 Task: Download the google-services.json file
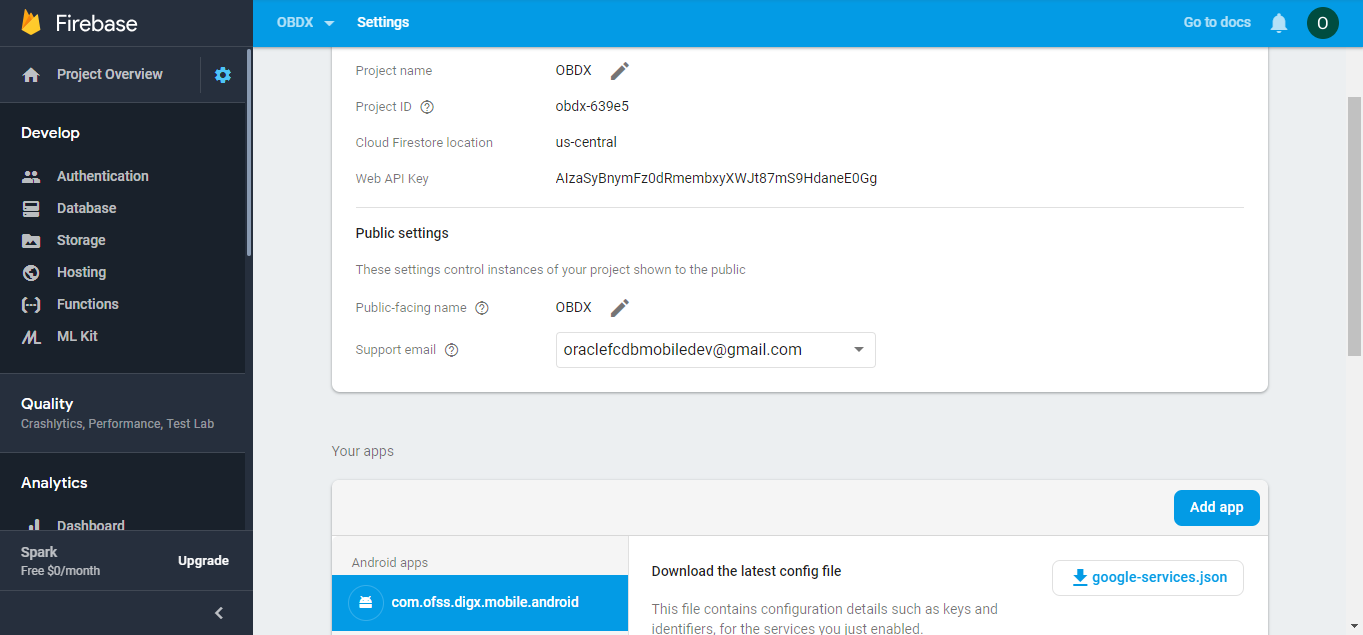1147,577
